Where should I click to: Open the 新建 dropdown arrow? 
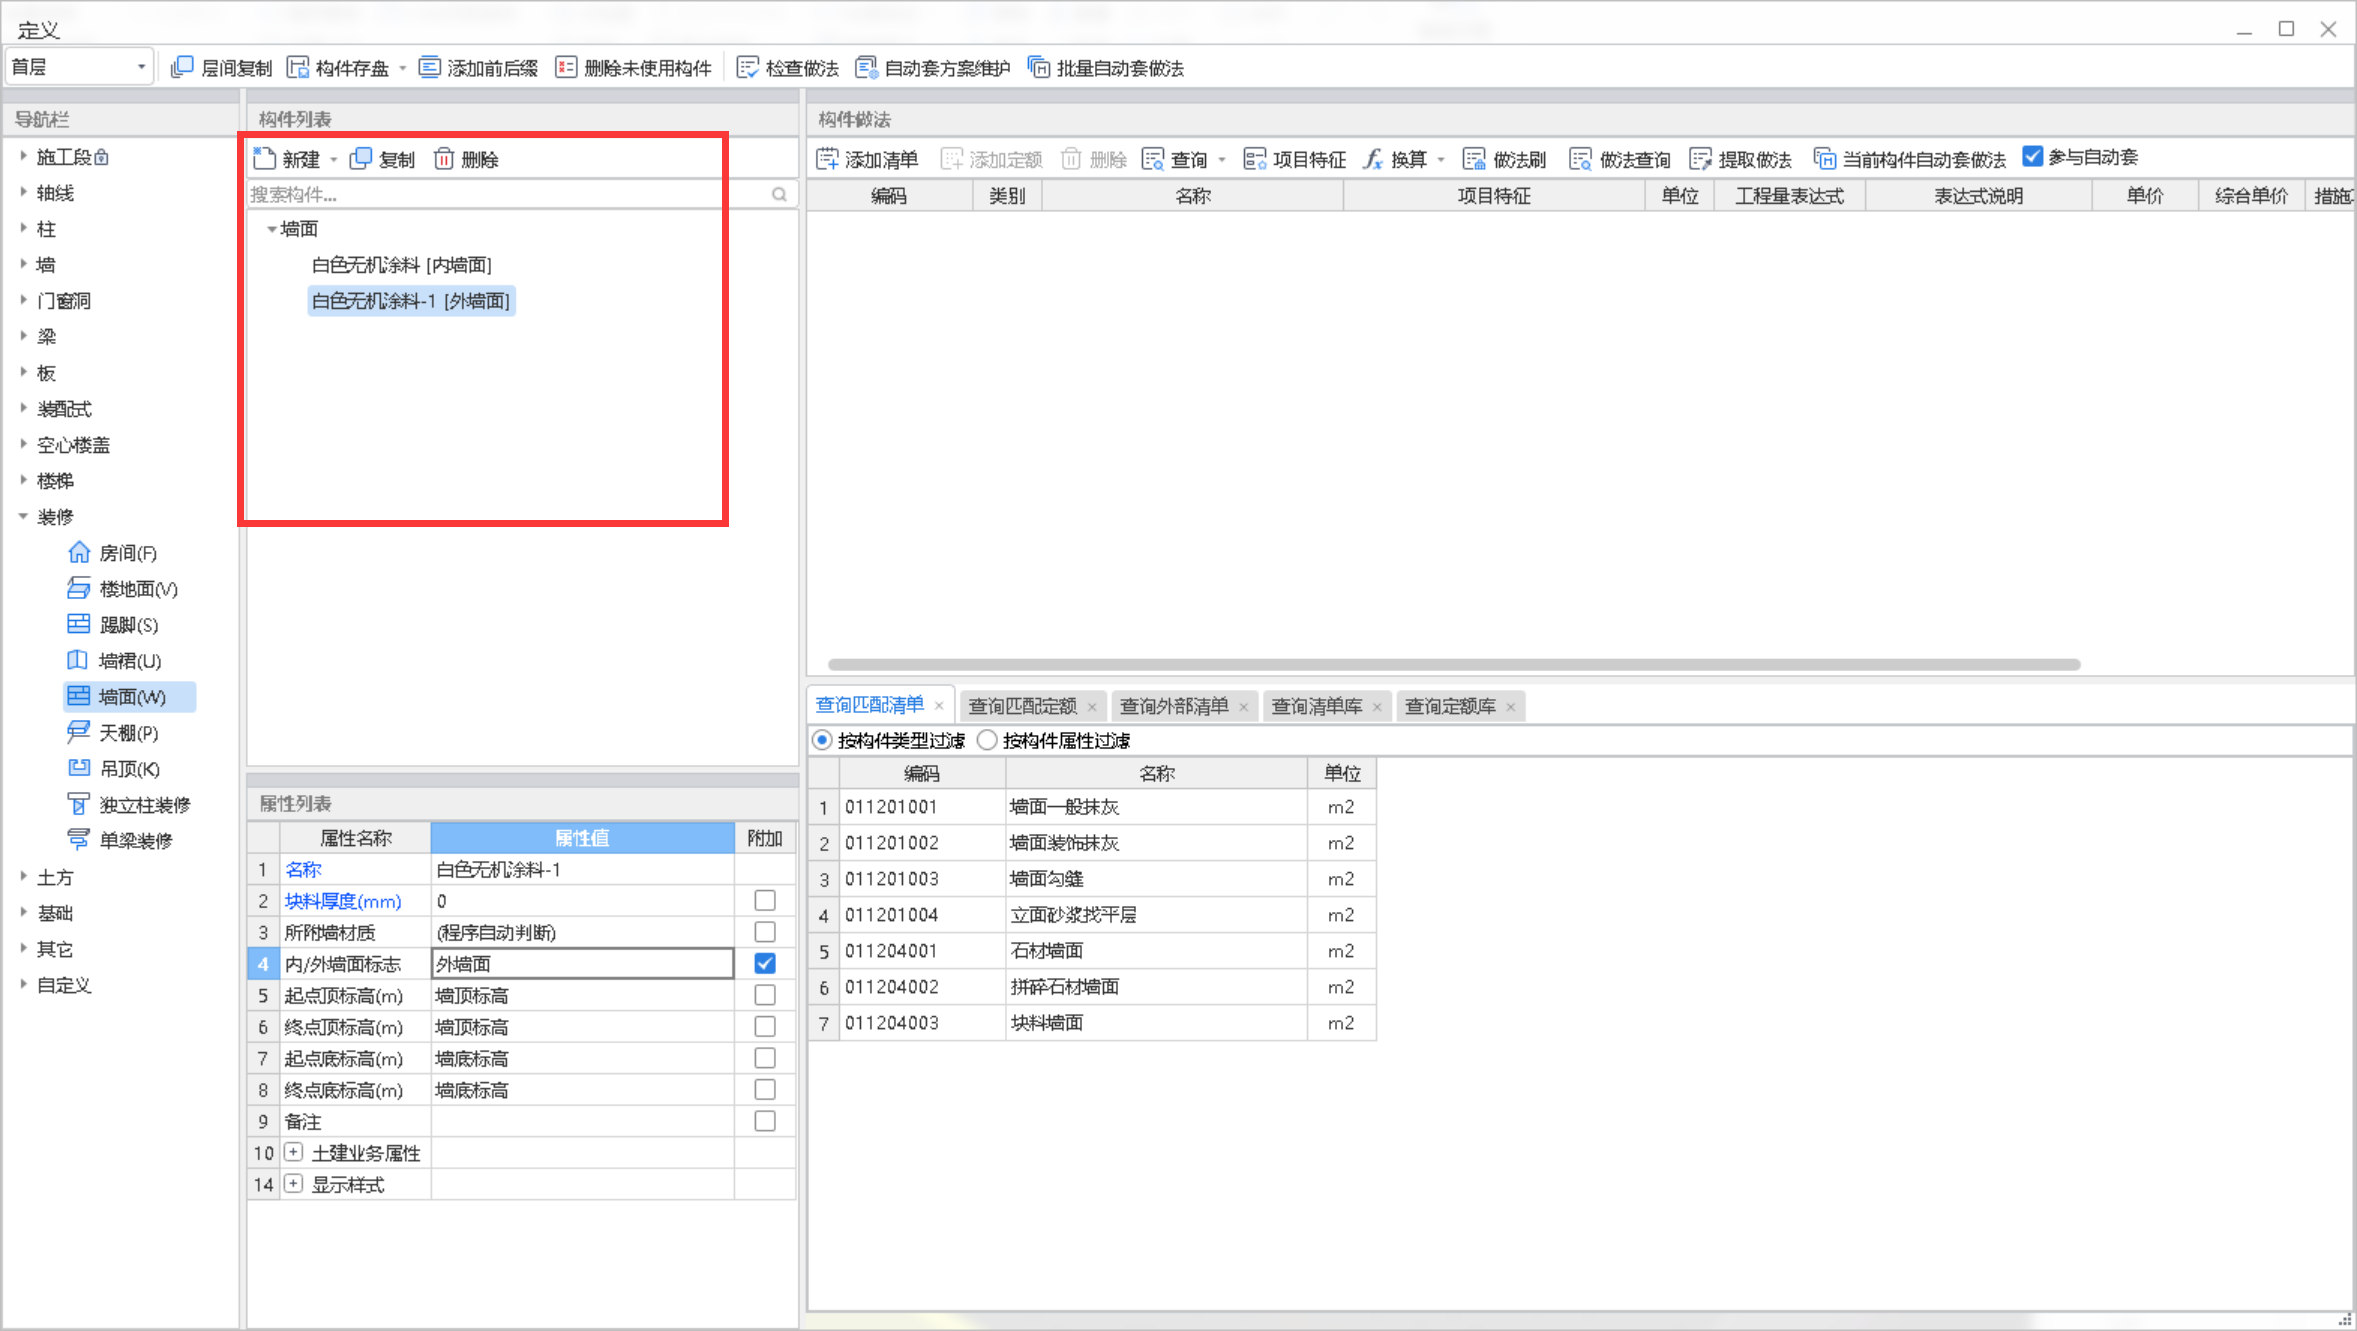[334, 160]
